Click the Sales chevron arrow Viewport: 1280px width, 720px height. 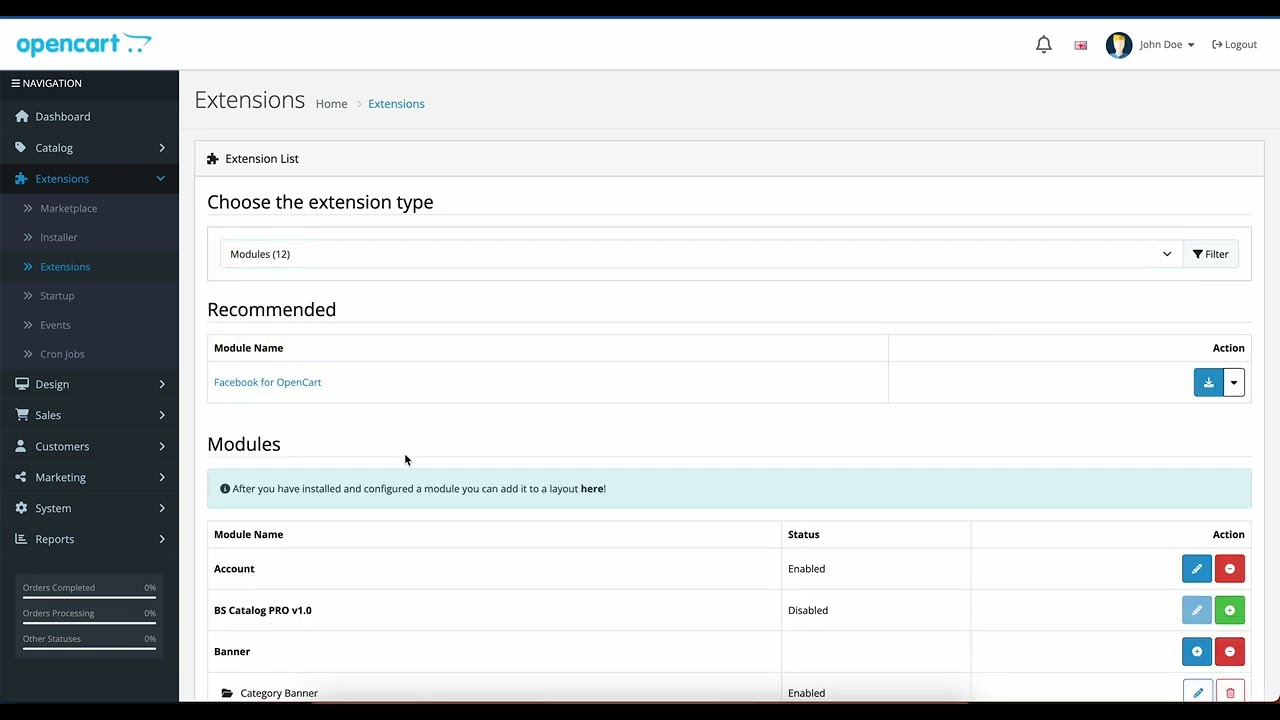(x=162, y=415)
